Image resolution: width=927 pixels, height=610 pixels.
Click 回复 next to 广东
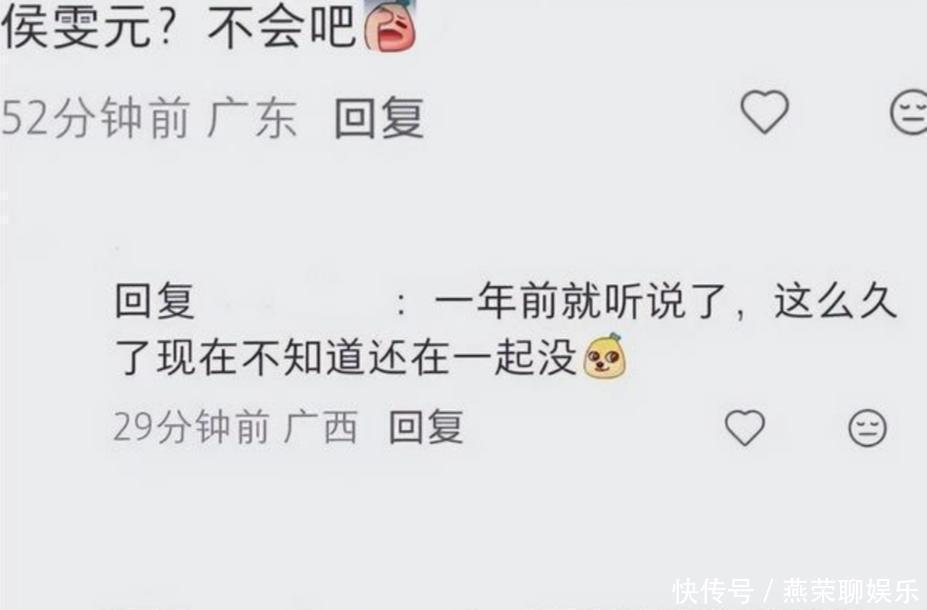point(380,118)
